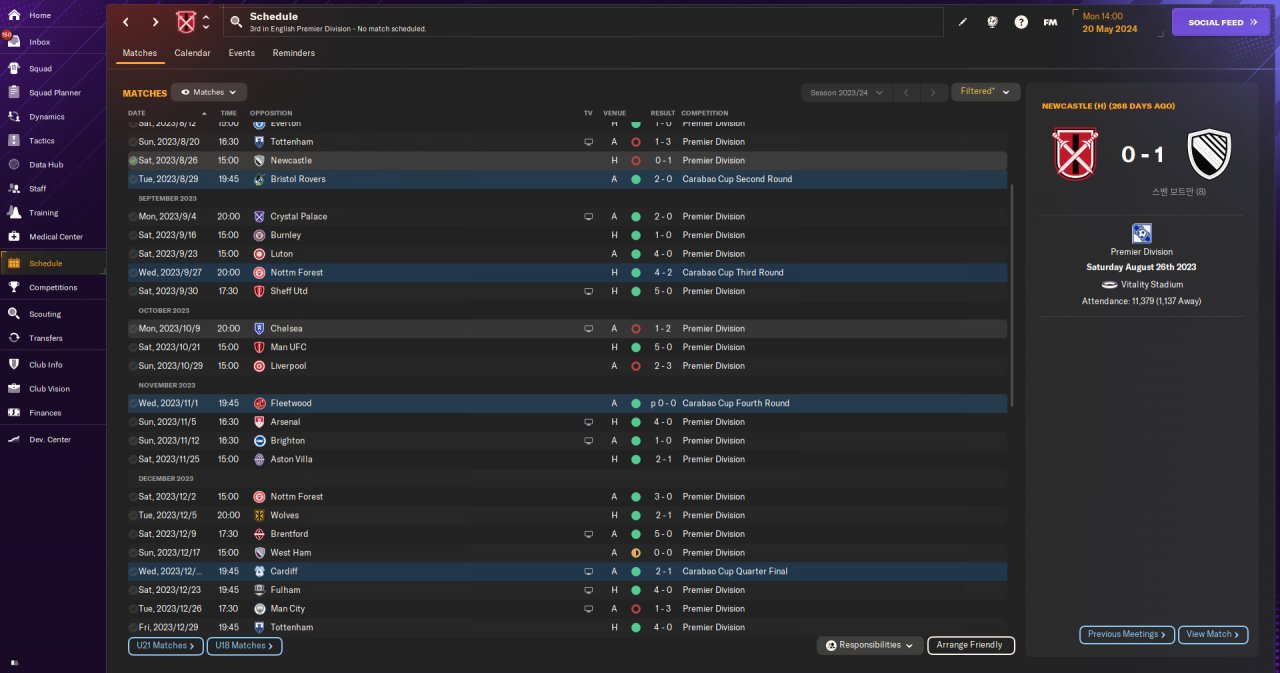1280x673 pixels.
Task: Toggle selection circle on Wolves row
Action: 133,515
